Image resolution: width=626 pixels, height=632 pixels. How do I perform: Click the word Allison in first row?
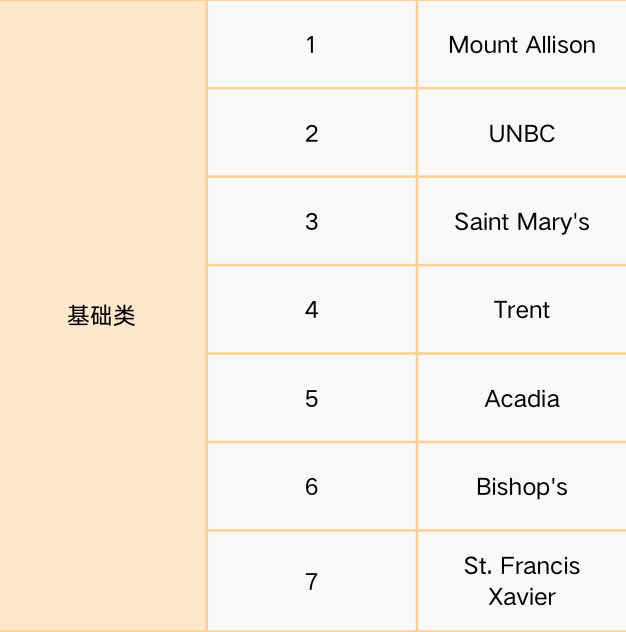(561, 44)
